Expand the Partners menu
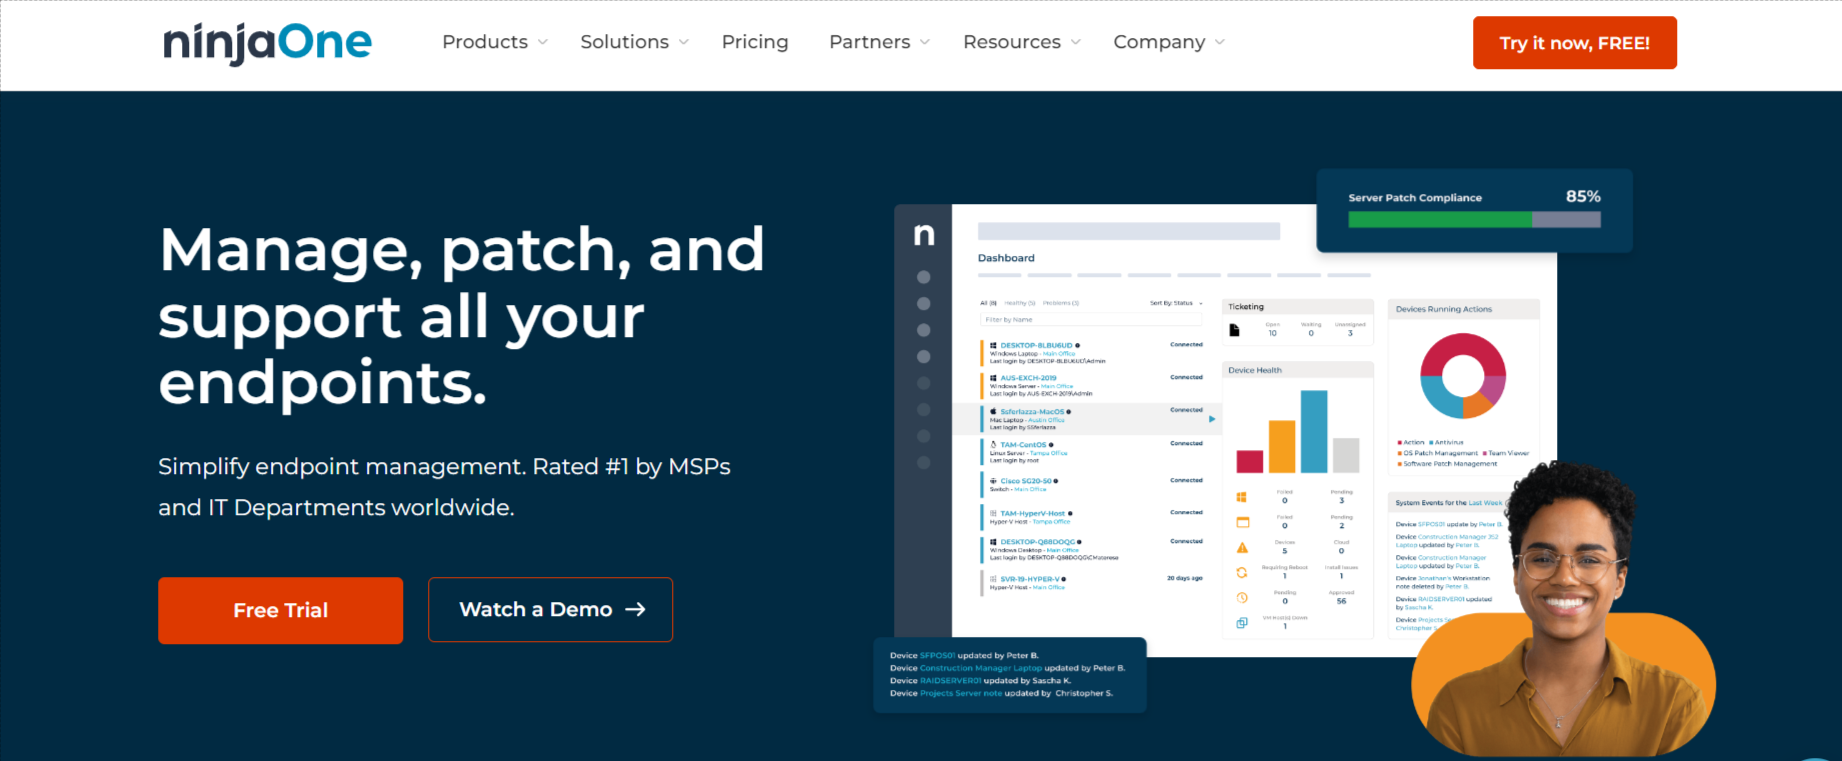 pos(880,42)
